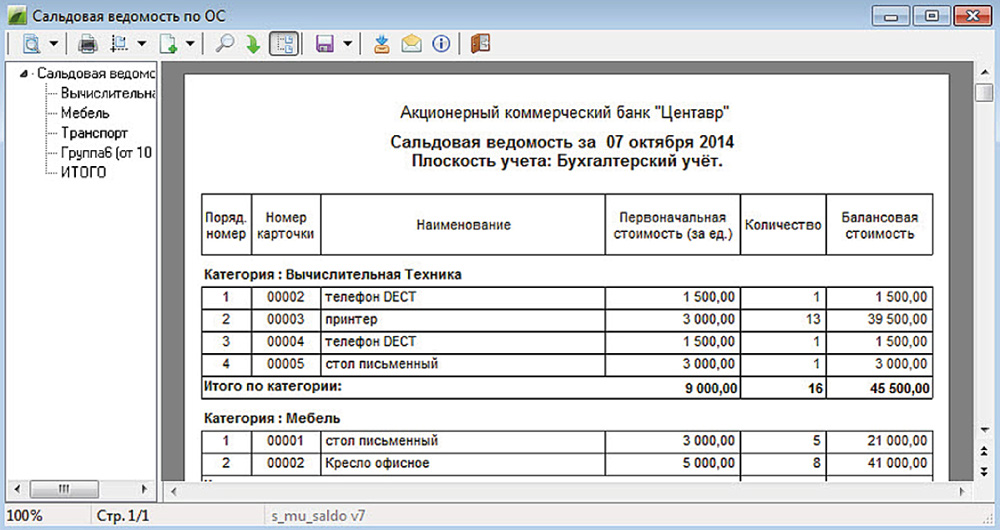Open the blue information icon

[440, 43]
